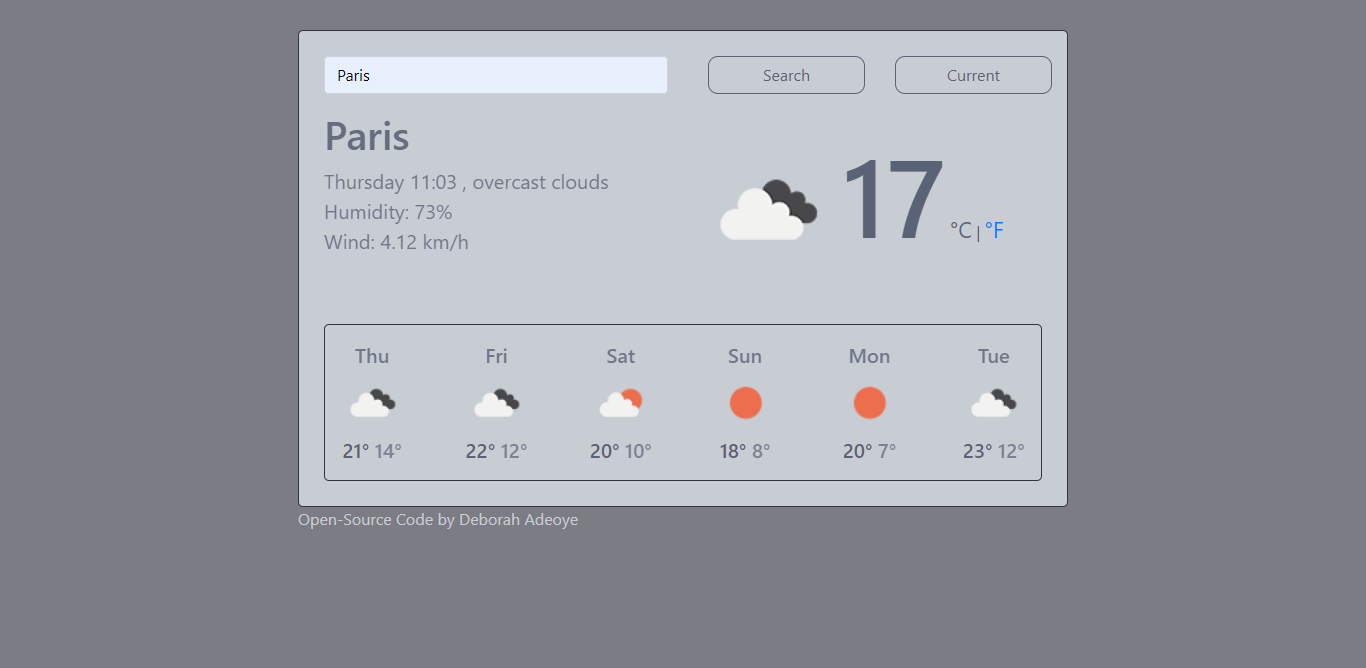Focus the city input containing Paris

point(496,75)
